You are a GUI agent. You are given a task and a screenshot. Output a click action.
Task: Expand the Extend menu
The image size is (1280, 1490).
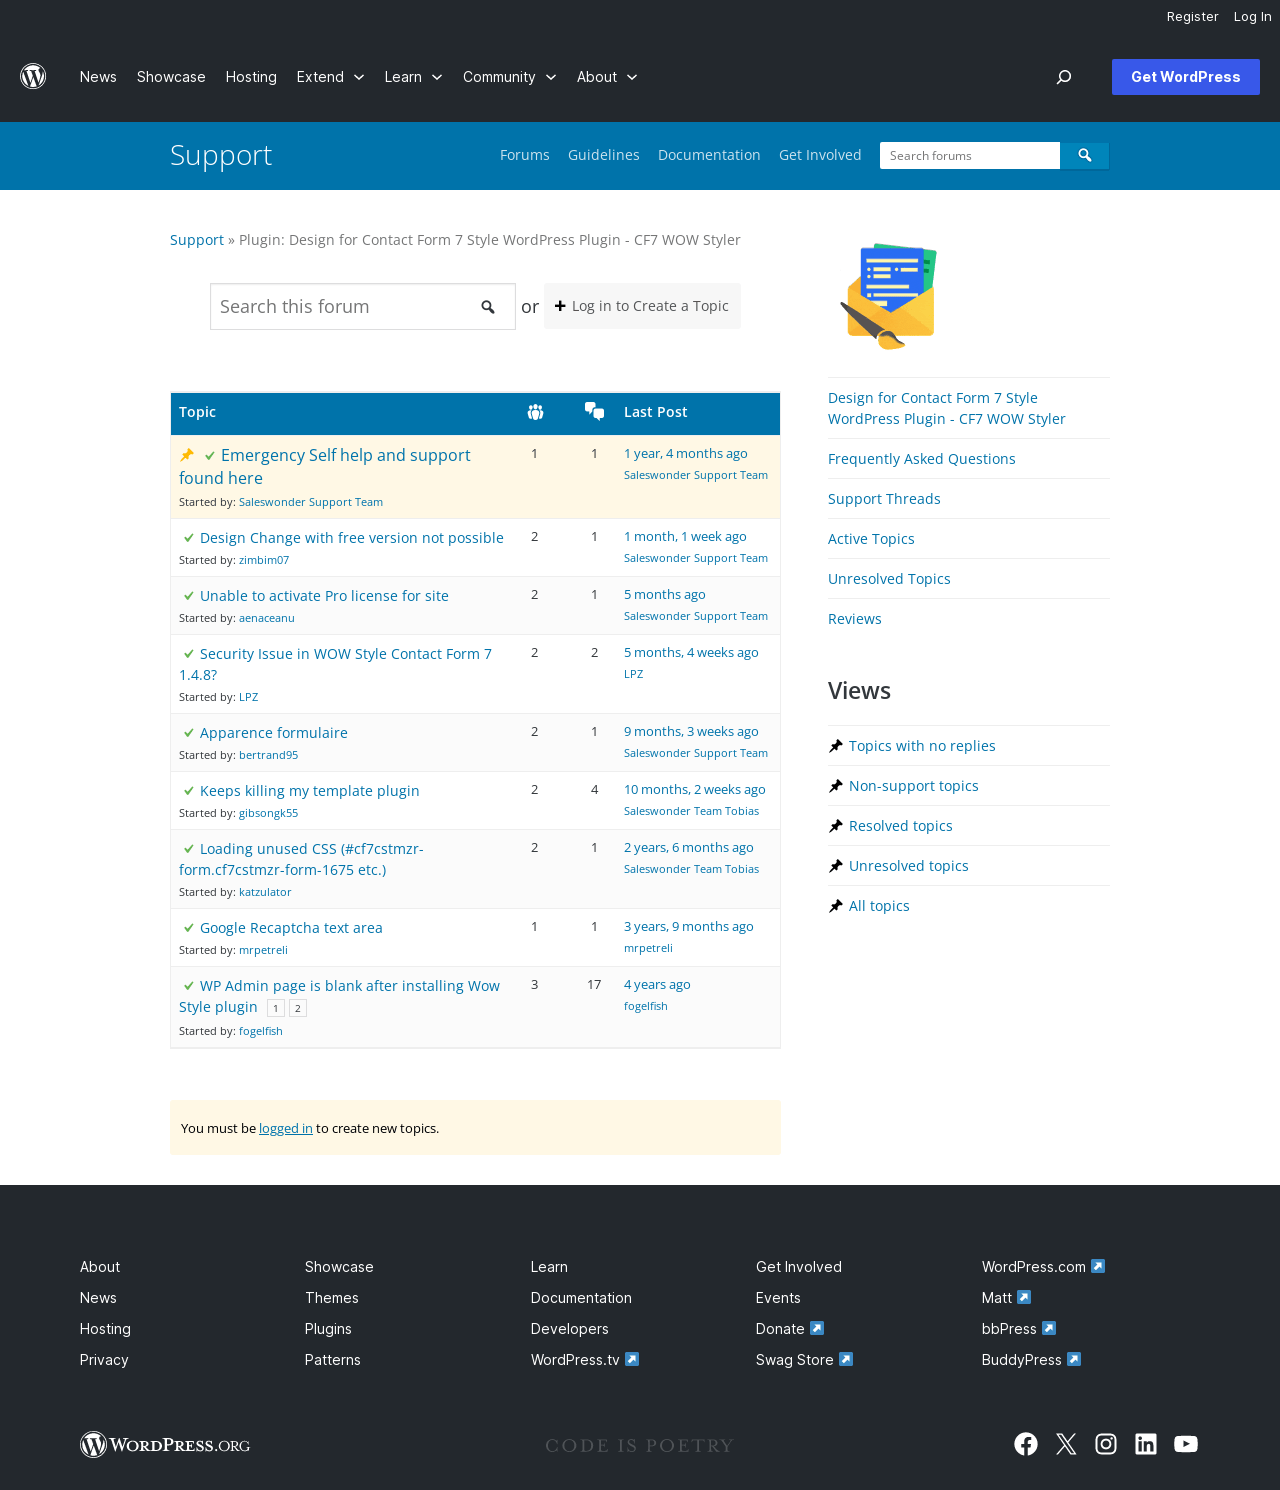click(x=330, y=77)
